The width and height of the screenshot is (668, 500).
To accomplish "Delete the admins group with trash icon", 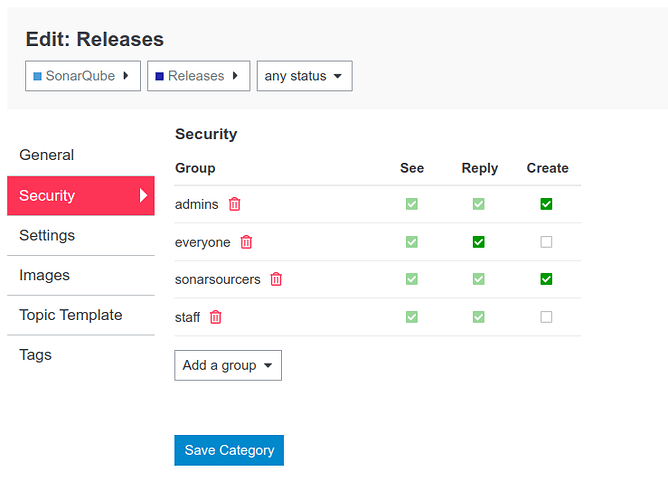I will pyautogui.click(x=234, y=204).
